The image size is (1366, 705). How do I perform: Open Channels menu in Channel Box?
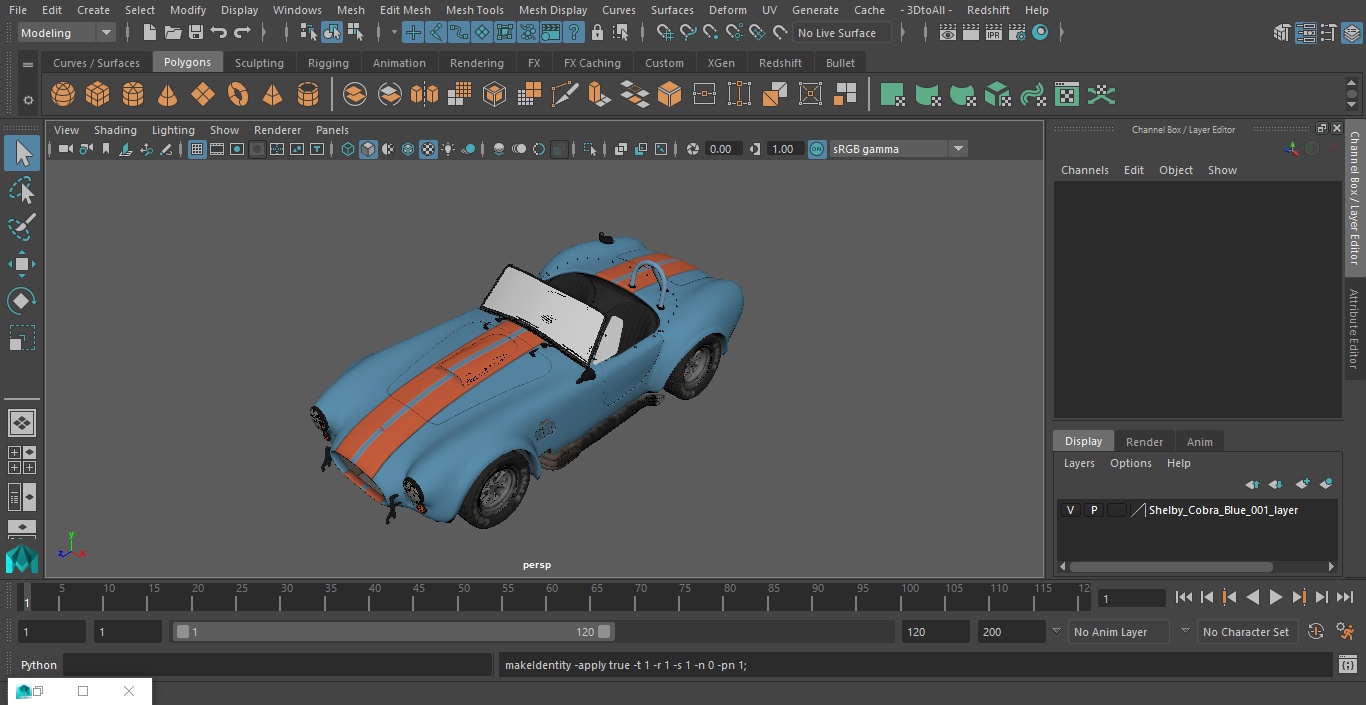(1085, 170)
